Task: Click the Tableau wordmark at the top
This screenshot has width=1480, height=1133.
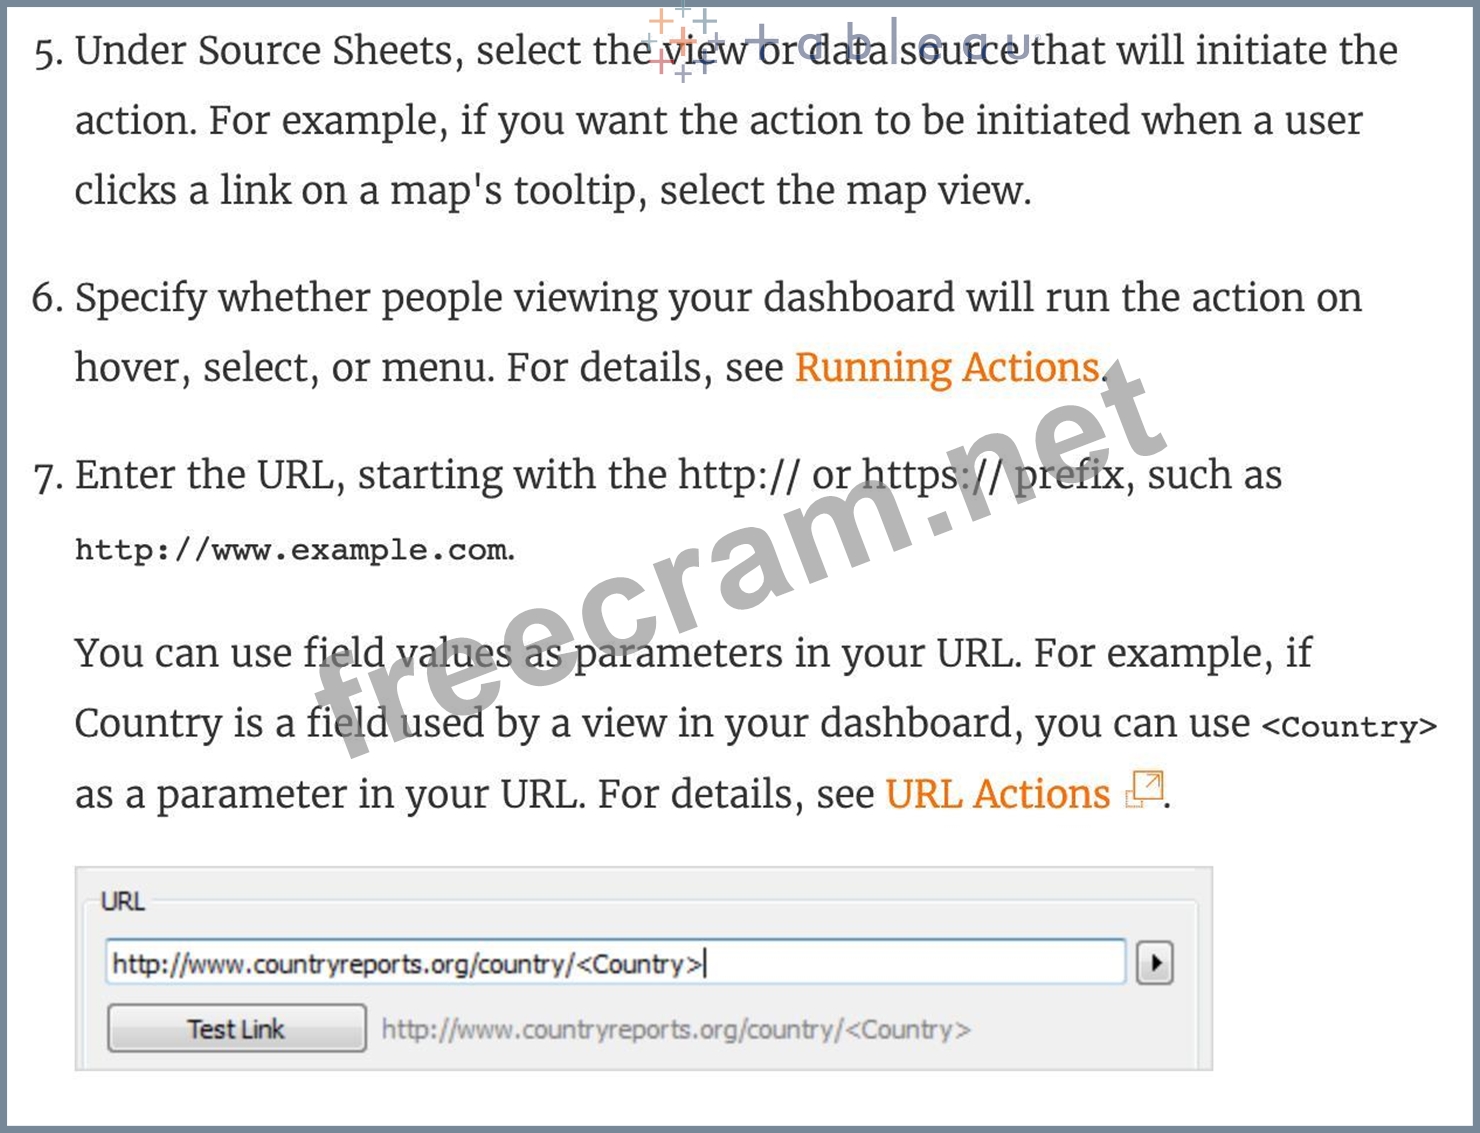Action: (880, 45)
